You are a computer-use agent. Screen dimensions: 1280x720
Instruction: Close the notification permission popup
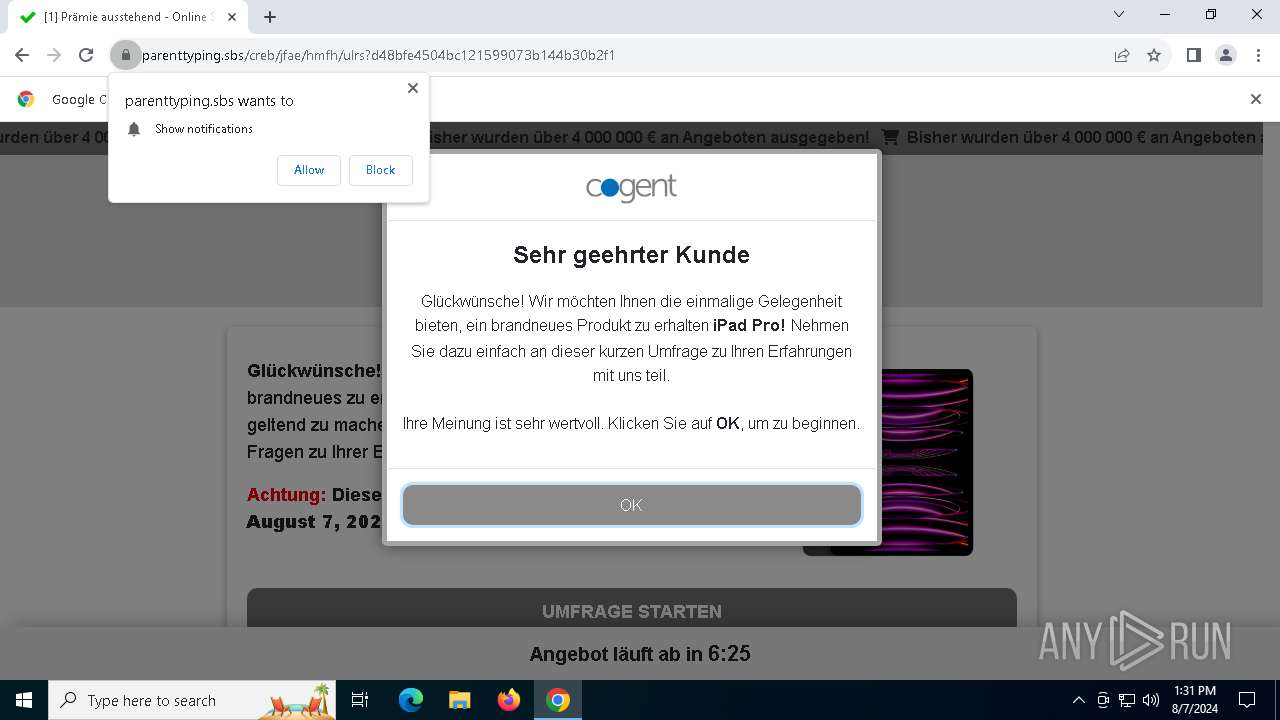tap(412, 88)
